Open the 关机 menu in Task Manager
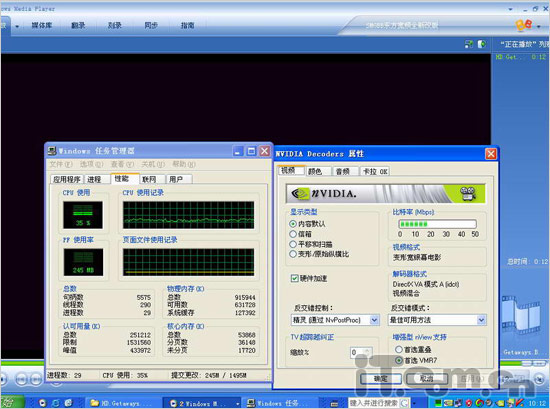Image resolution: width=550 pixels, height=409 pixels. pos(153,164)
